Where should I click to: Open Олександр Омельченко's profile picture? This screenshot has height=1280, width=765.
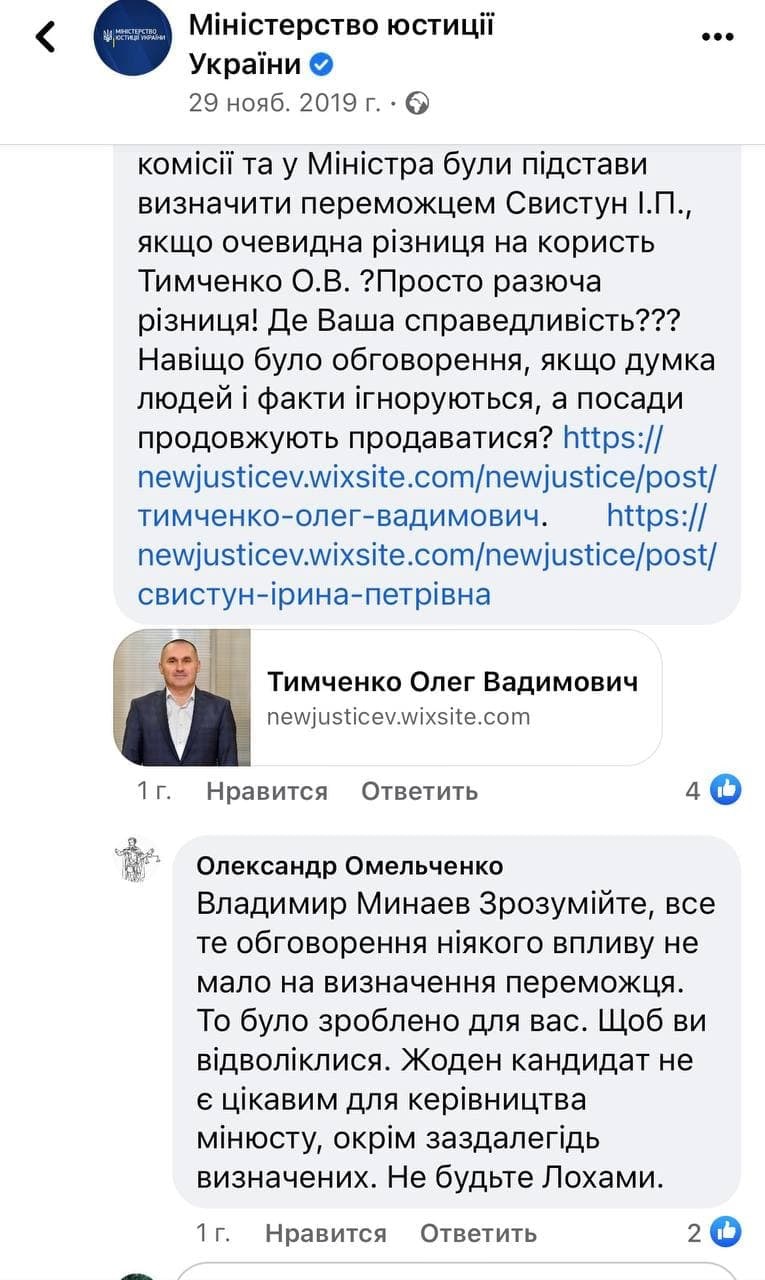(137, 859)
